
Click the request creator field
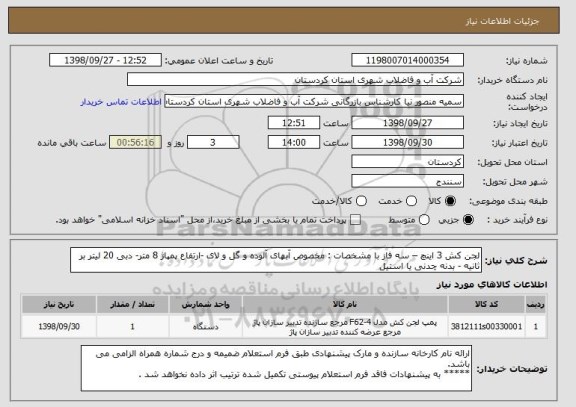[314, 101]
